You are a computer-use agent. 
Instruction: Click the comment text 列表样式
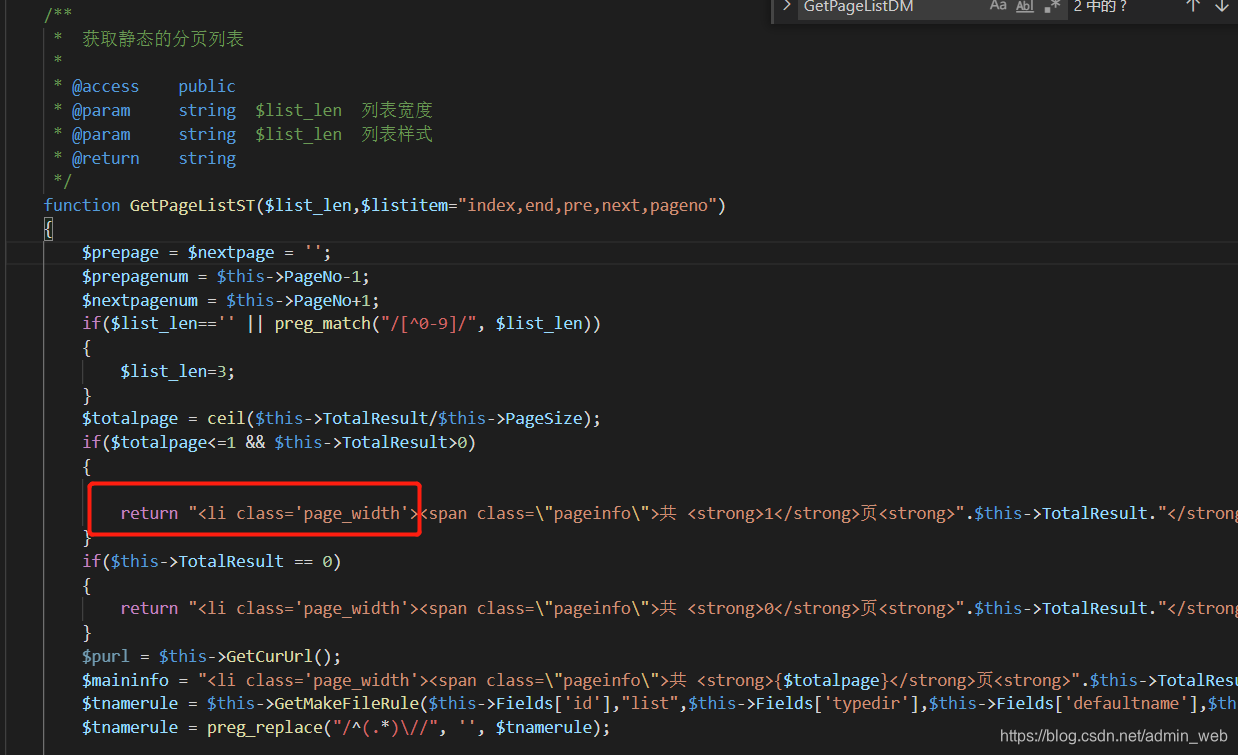pyautogui.click(x=397, y=134)
